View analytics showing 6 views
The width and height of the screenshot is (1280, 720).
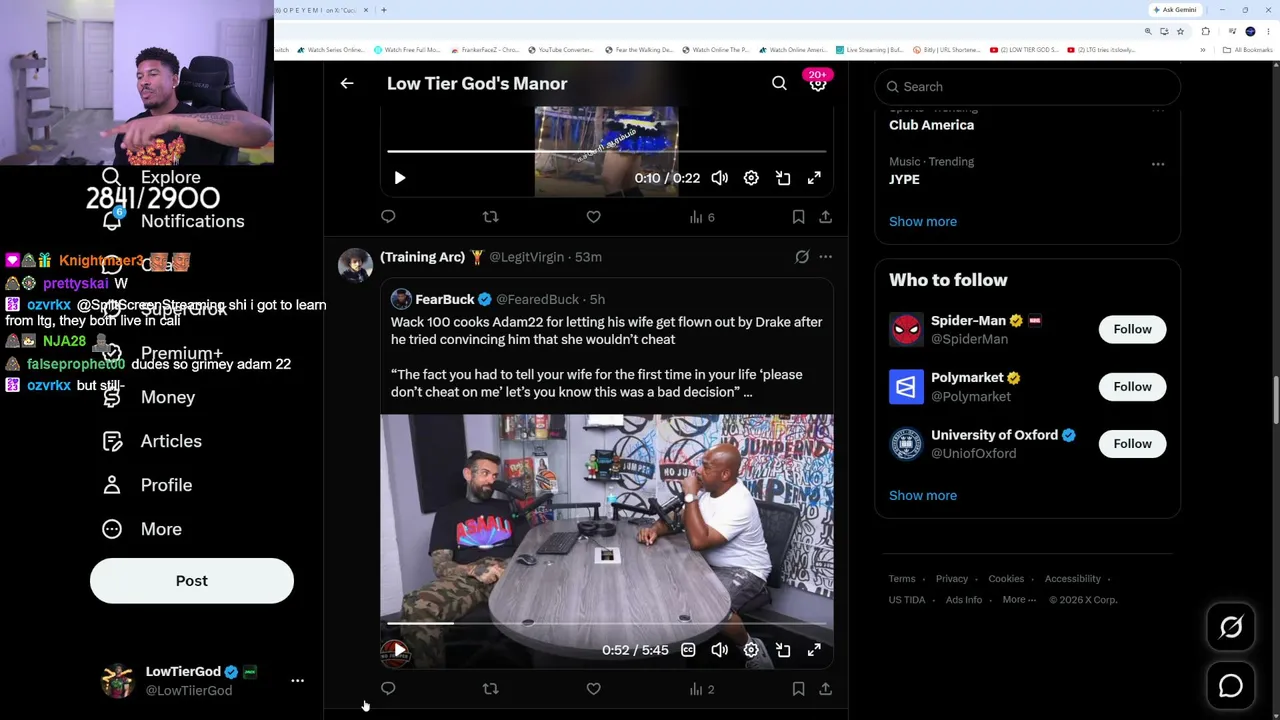click(x=701, y=217)
